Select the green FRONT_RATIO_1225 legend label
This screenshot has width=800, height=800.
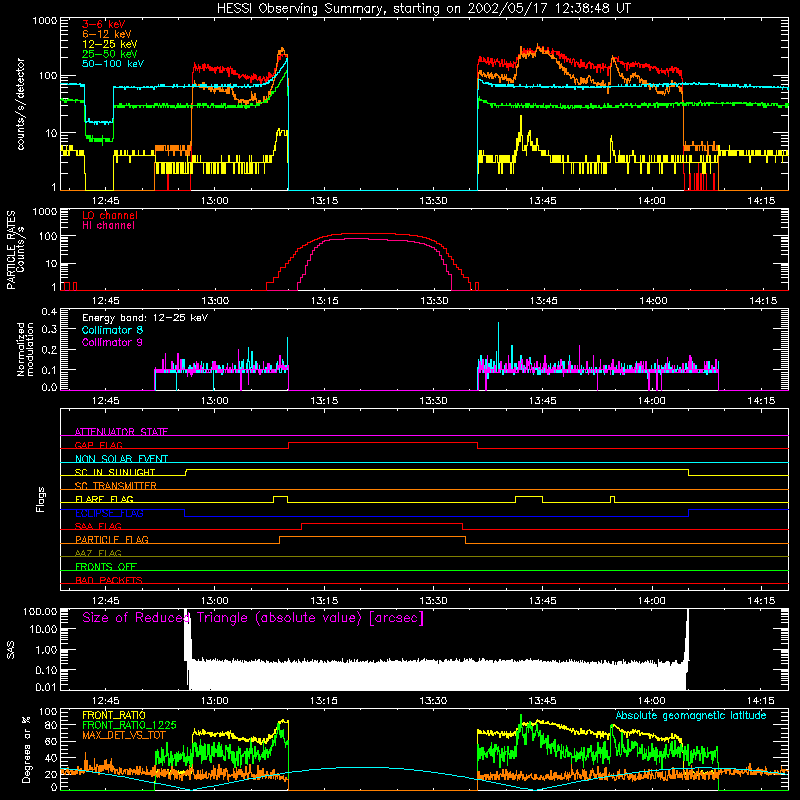click(129, 725)
